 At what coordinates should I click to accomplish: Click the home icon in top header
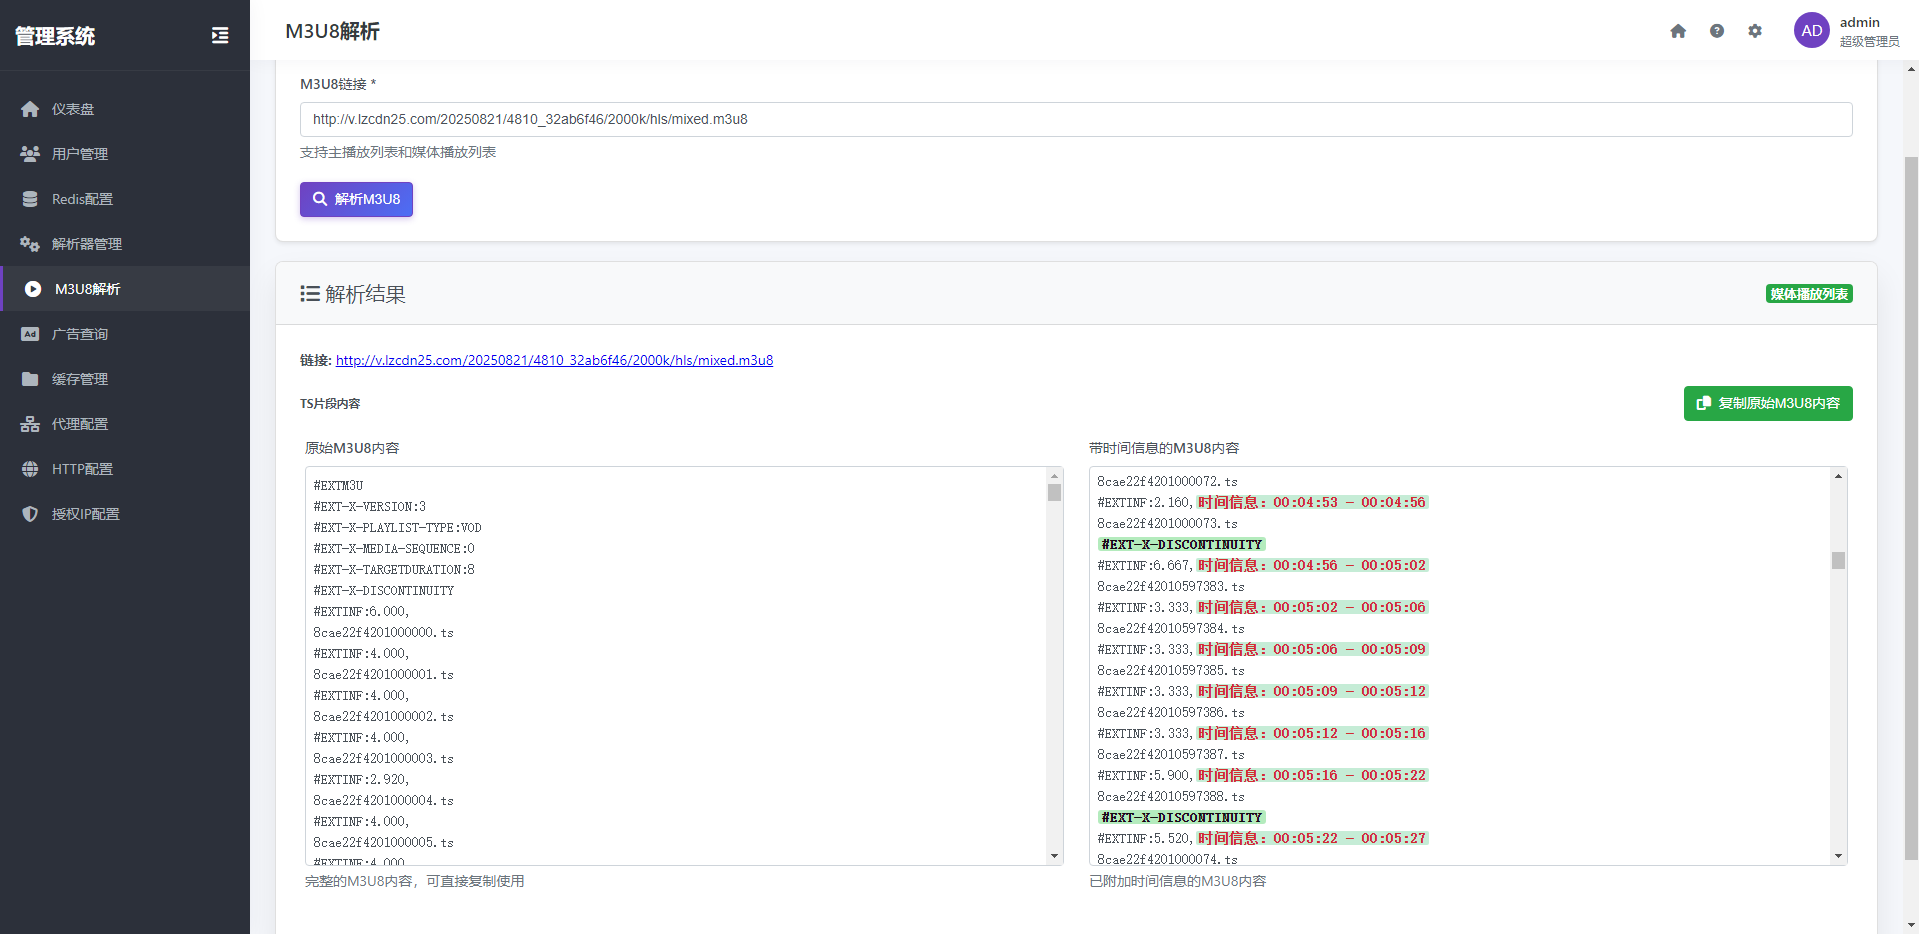[1678, 31]
